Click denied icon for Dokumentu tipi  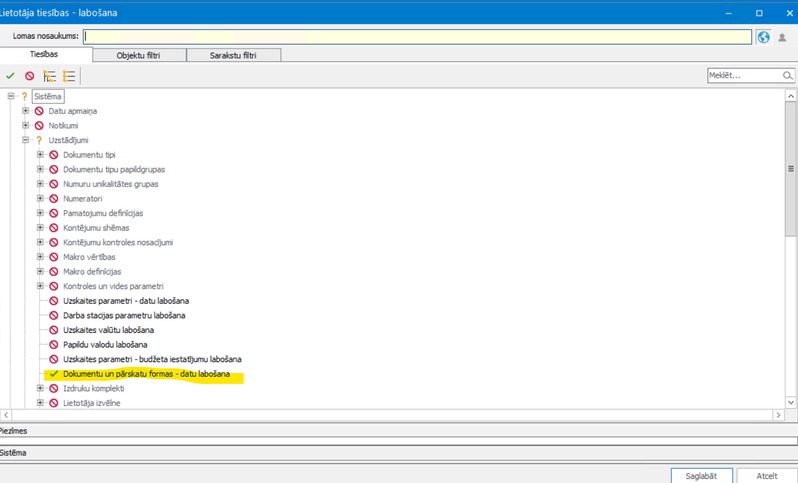coord(53,155)
